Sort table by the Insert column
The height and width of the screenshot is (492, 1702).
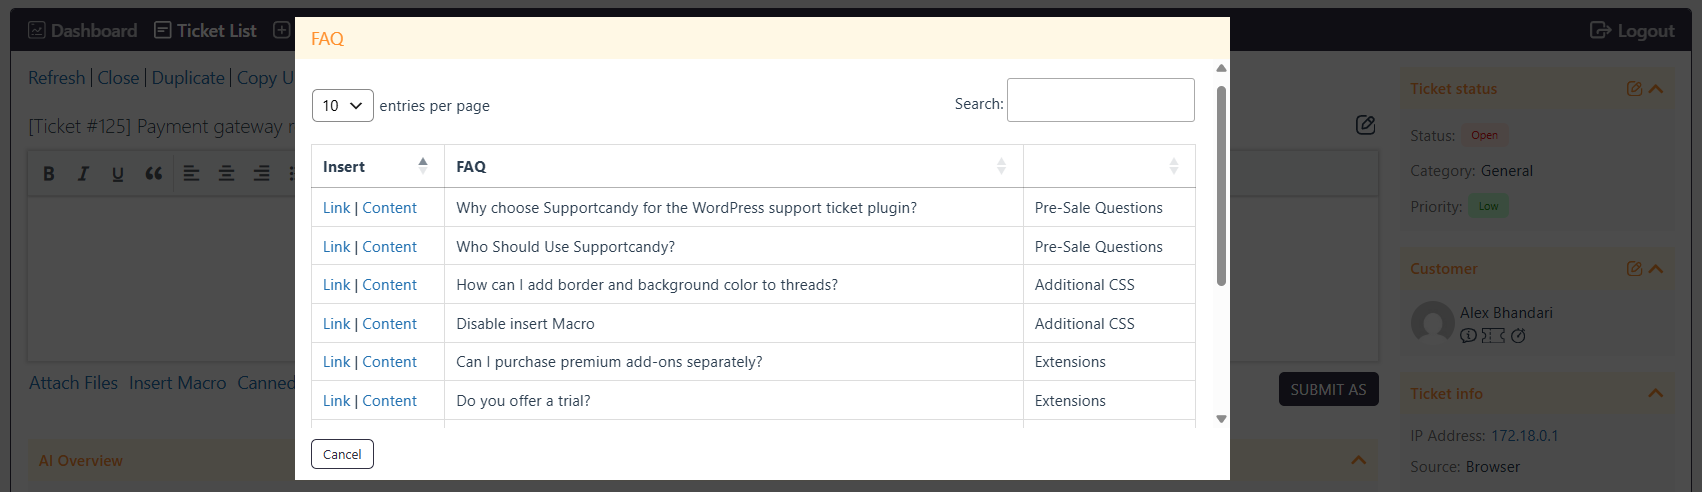pos(377,167)
